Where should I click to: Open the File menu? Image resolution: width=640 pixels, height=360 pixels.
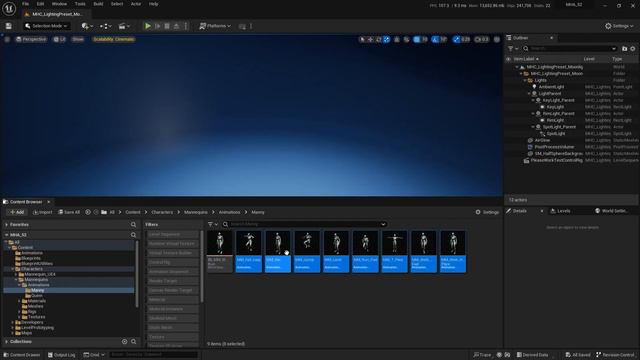(x=25, y=4)
